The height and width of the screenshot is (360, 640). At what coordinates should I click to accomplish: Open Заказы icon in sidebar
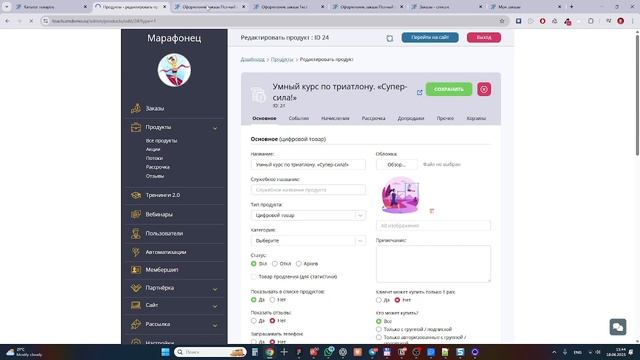136,108
